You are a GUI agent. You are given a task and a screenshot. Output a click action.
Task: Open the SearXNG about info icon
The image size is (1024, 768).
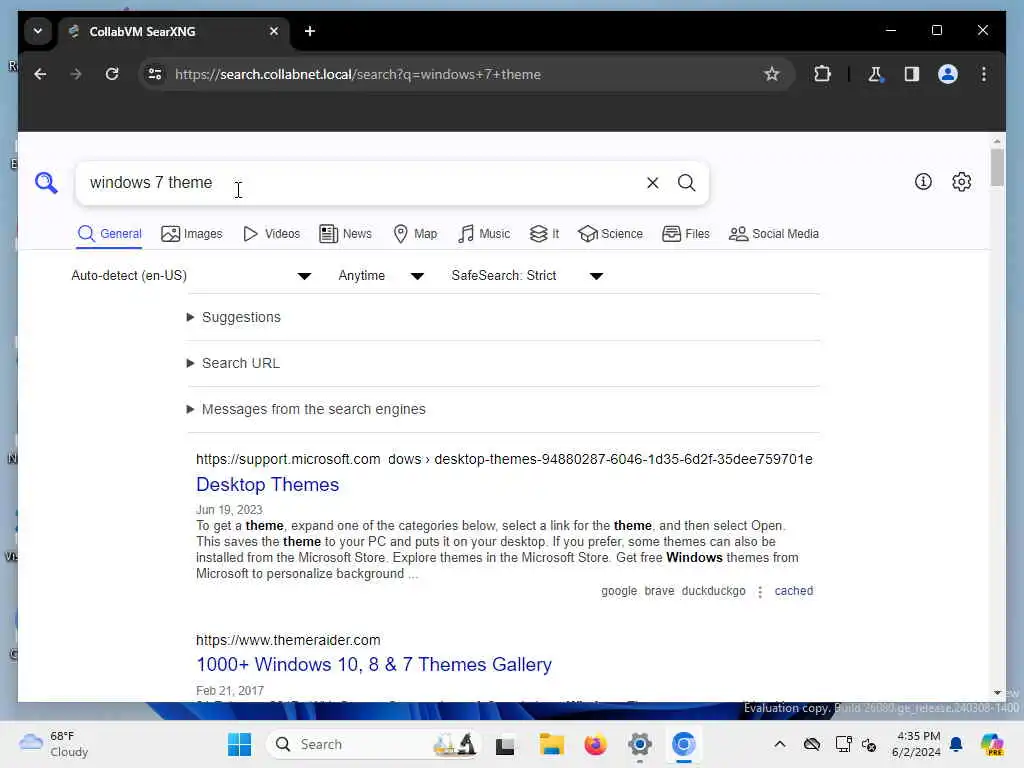coord(923,182)
